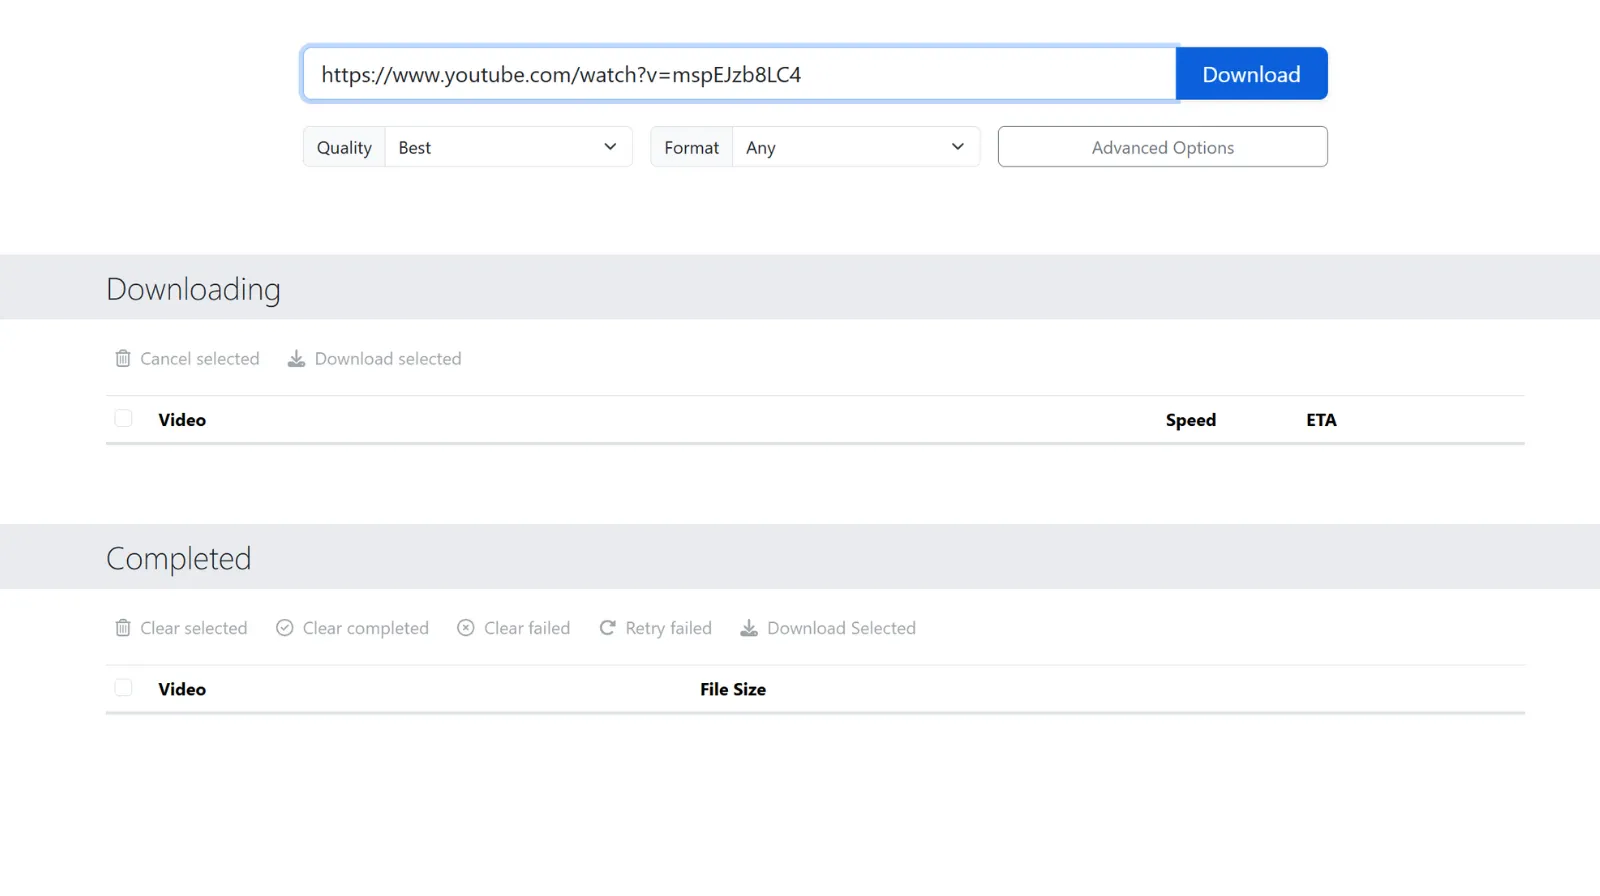This screenshot has width=1600, height=896.
Task: Click the download icon beside Download Selected in Completed
Action: pyautogui.click(x=749, y=628)
